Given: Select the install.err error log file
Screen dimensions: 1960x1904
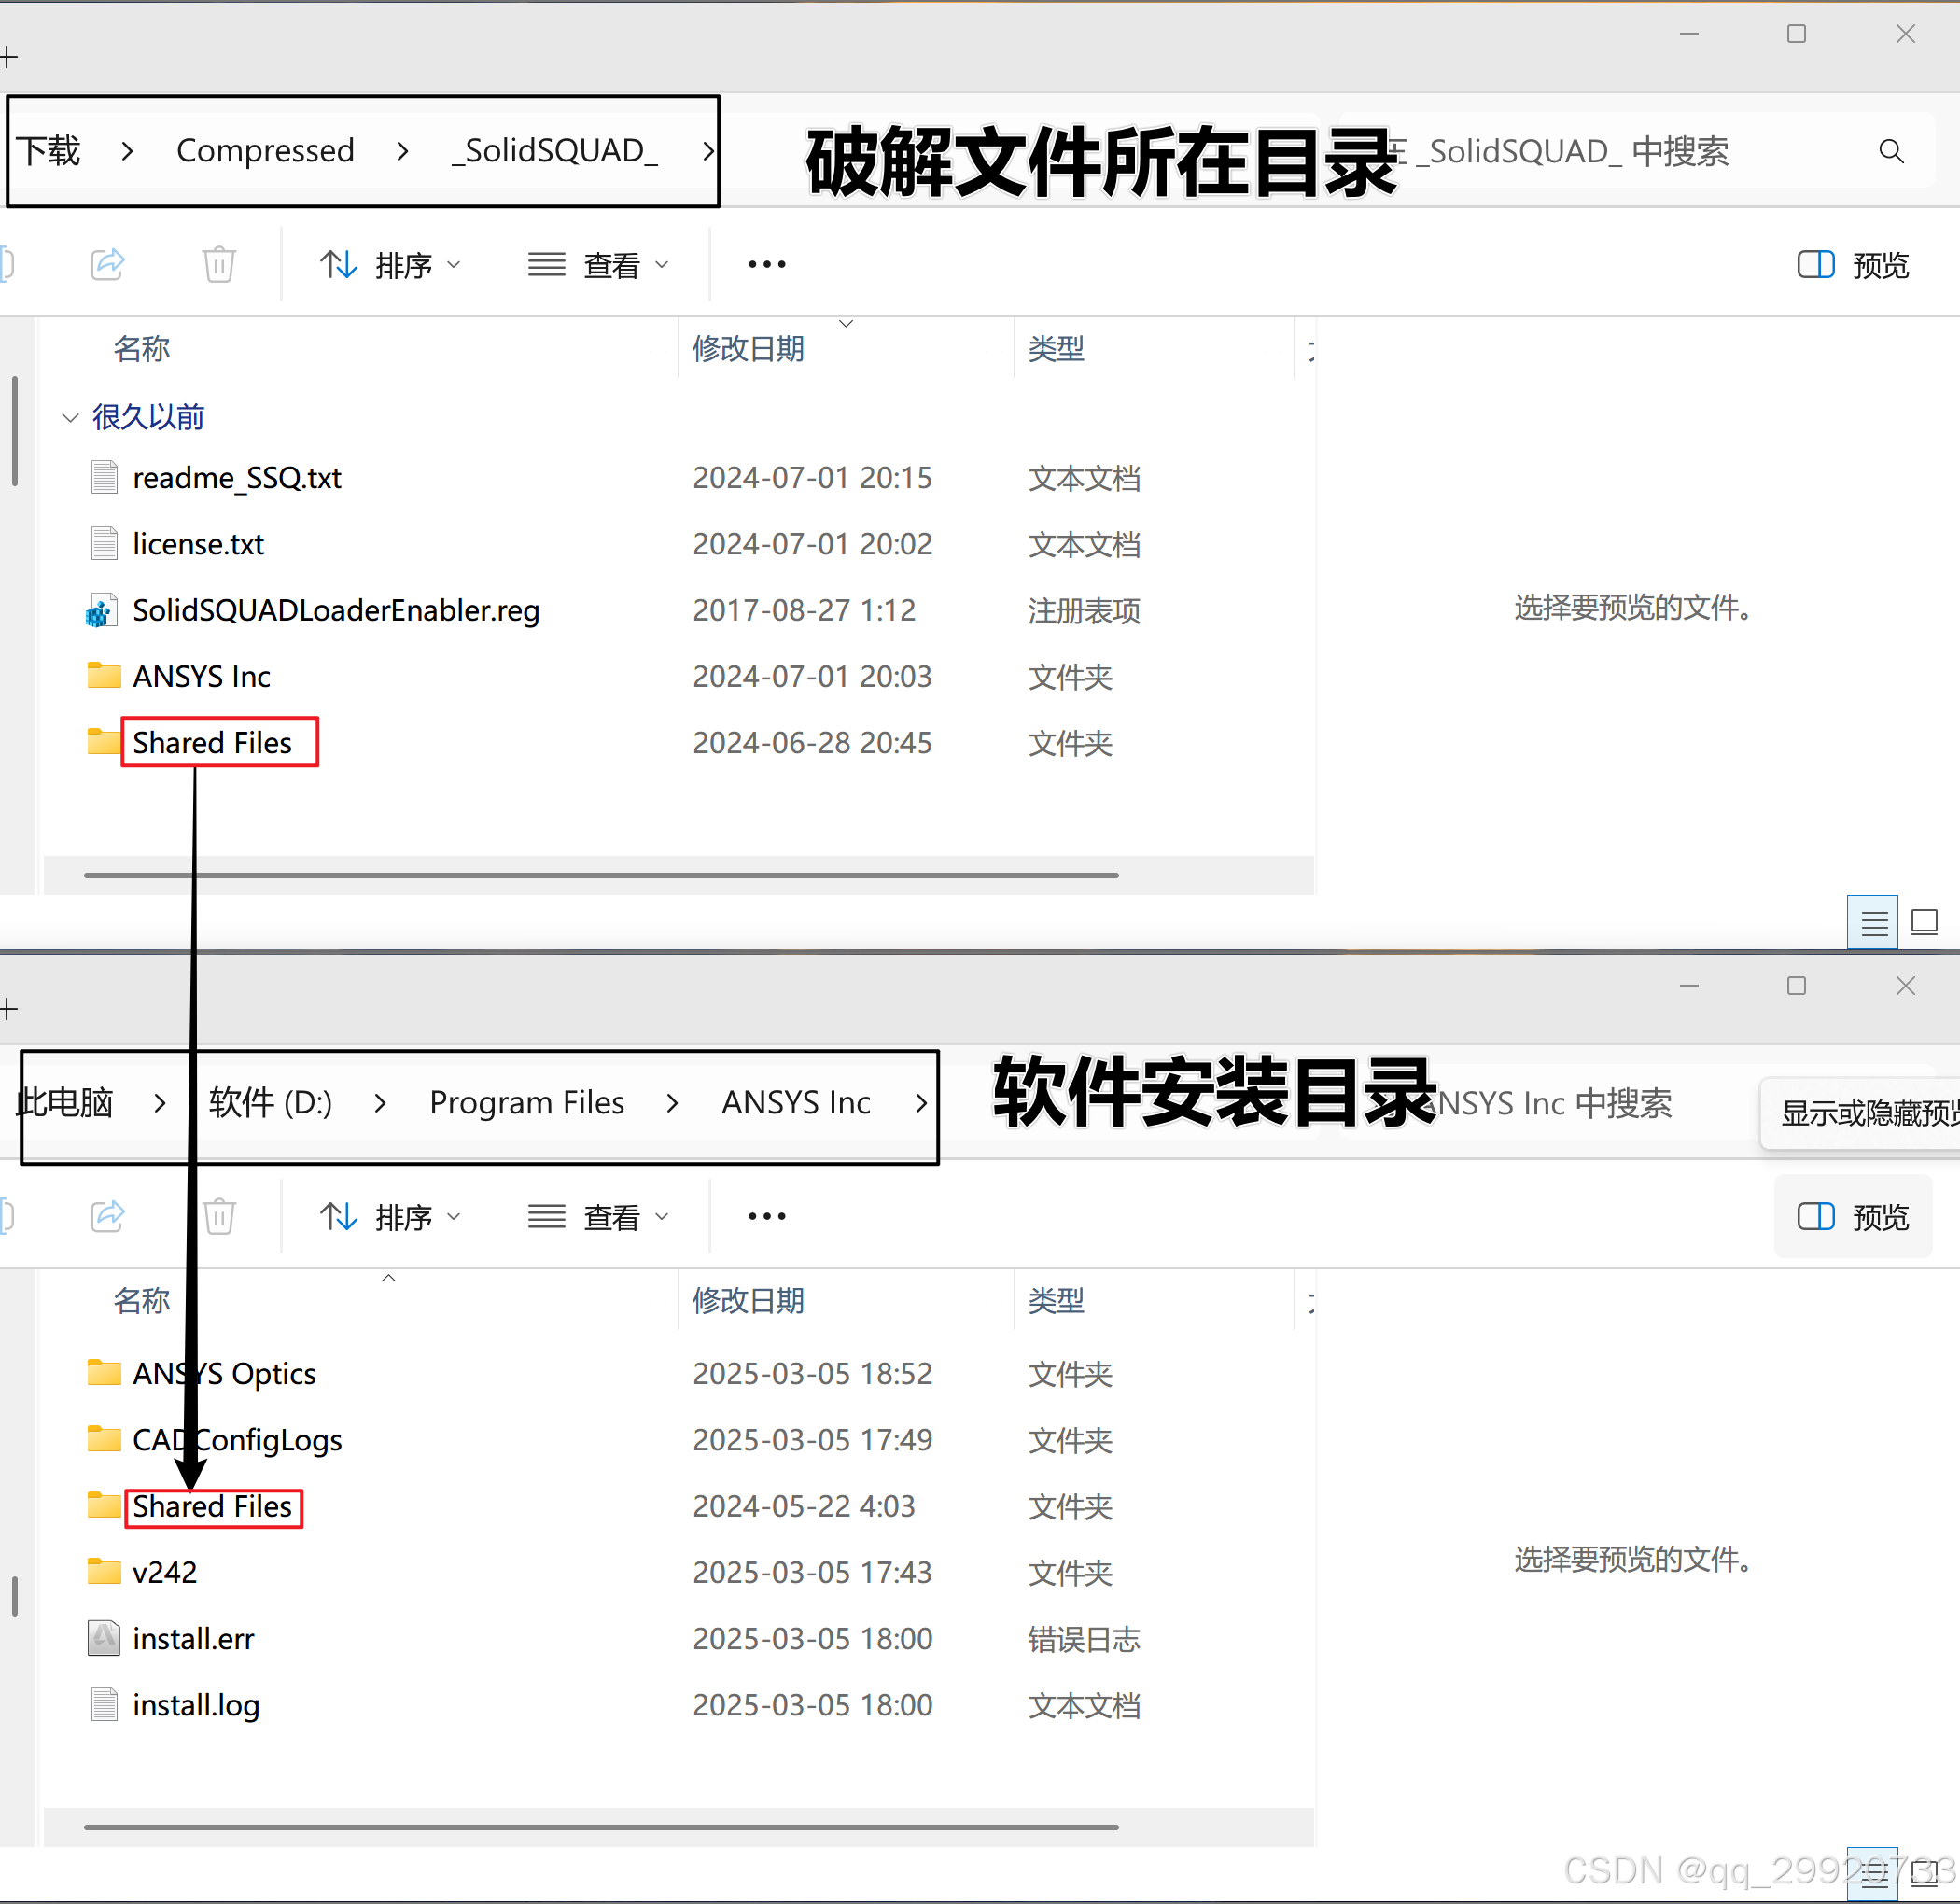Looking at the screenshot, I should click(193, 1638).
